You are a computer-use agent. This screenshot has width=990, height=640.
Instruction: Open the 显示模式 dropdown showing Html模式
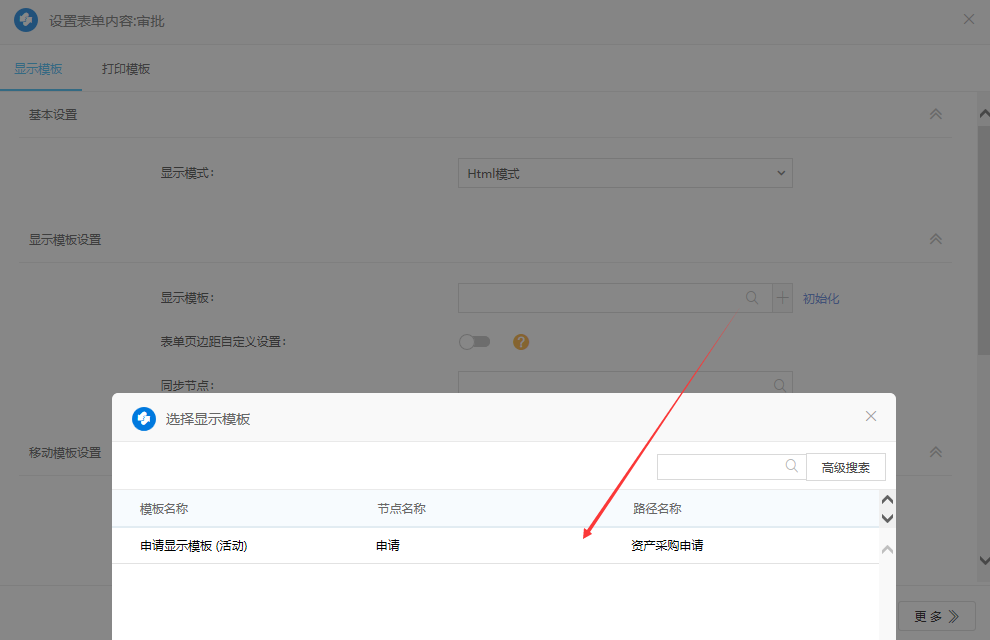(x=625, y=173)
